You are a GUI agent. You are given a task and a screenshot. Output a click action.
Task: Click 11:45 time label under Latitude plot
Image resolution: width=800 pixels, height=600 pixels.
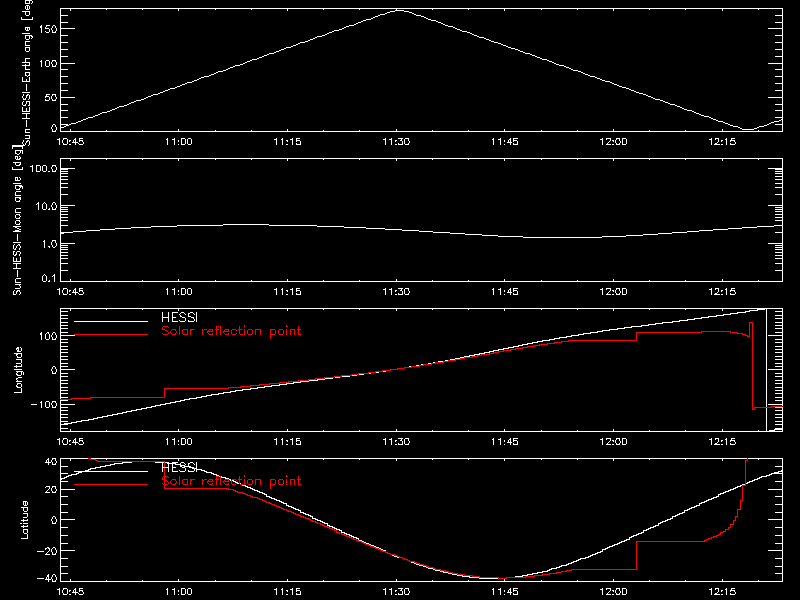(x=505, y=592)
